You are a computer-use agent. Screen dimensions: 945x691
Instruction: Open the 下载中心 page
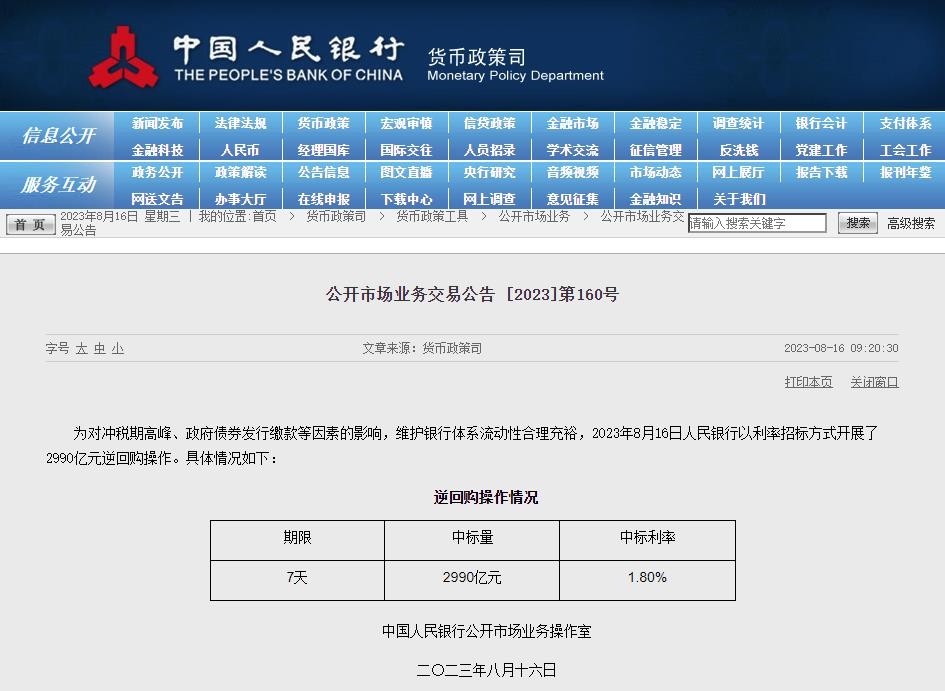point(406,199)
